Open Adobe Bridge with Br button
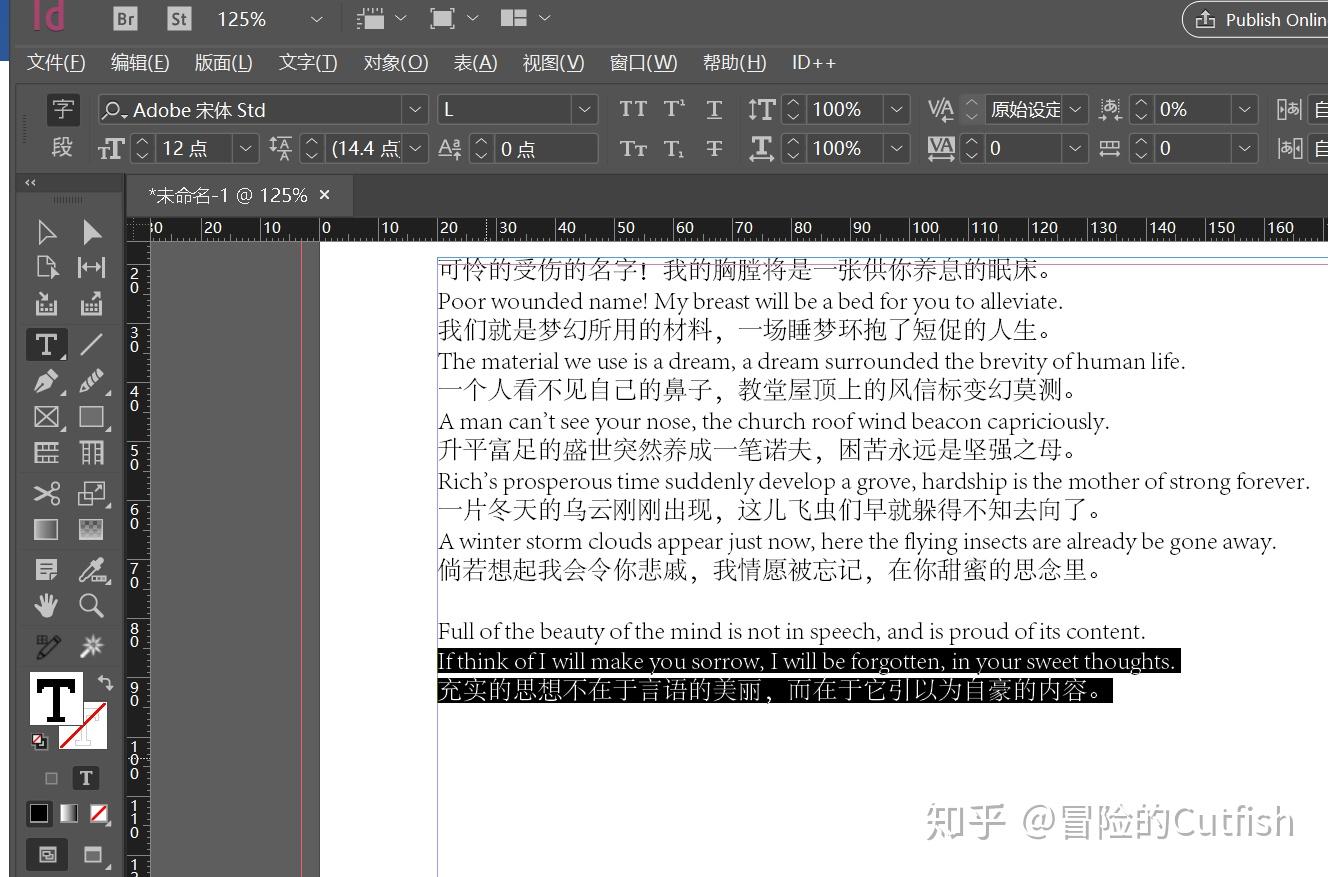 click(125, 19)
